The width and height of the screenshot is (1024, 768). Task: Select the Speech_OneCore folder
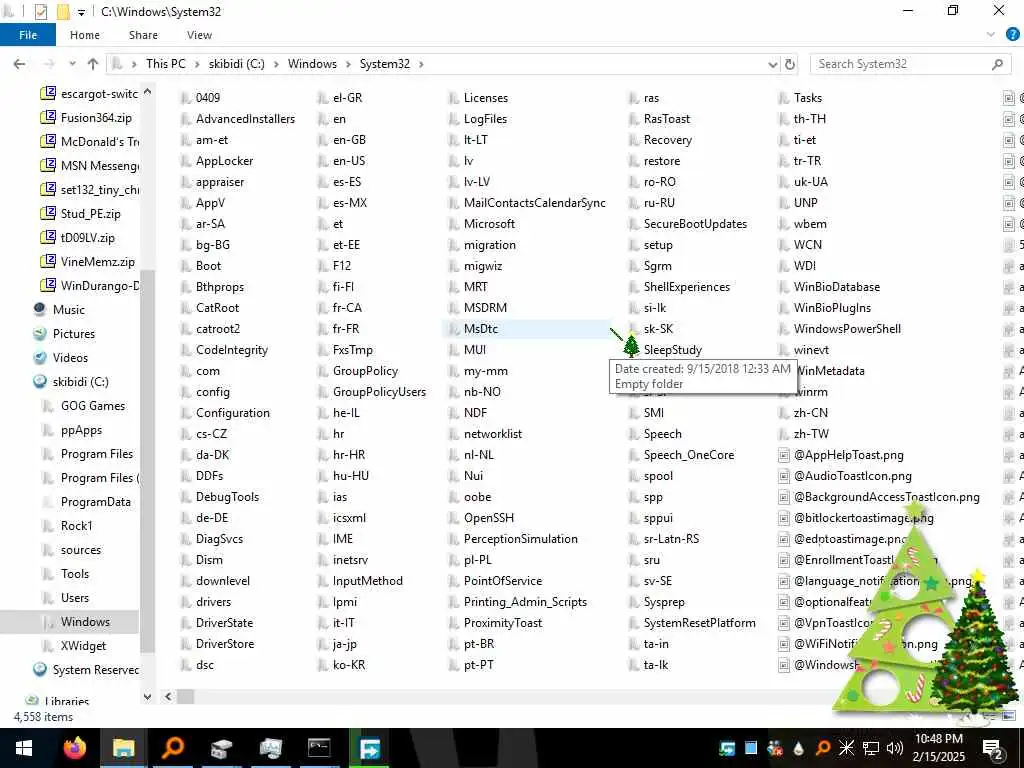click(x=688, y=455)
